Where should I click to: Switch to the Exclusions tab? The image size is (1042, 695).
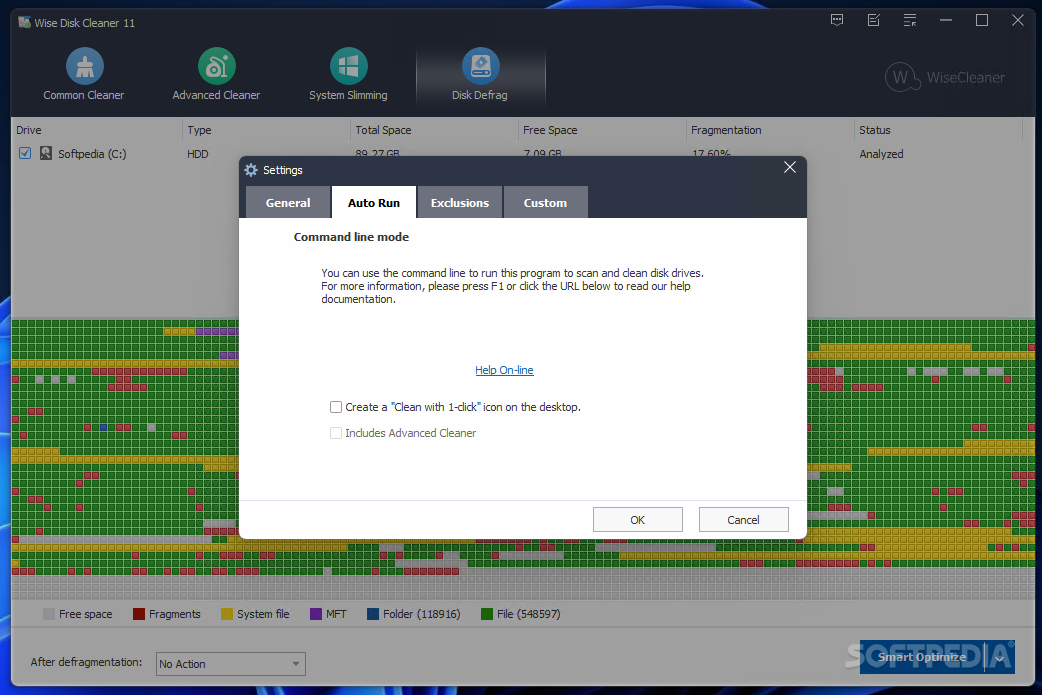point(460,203)
